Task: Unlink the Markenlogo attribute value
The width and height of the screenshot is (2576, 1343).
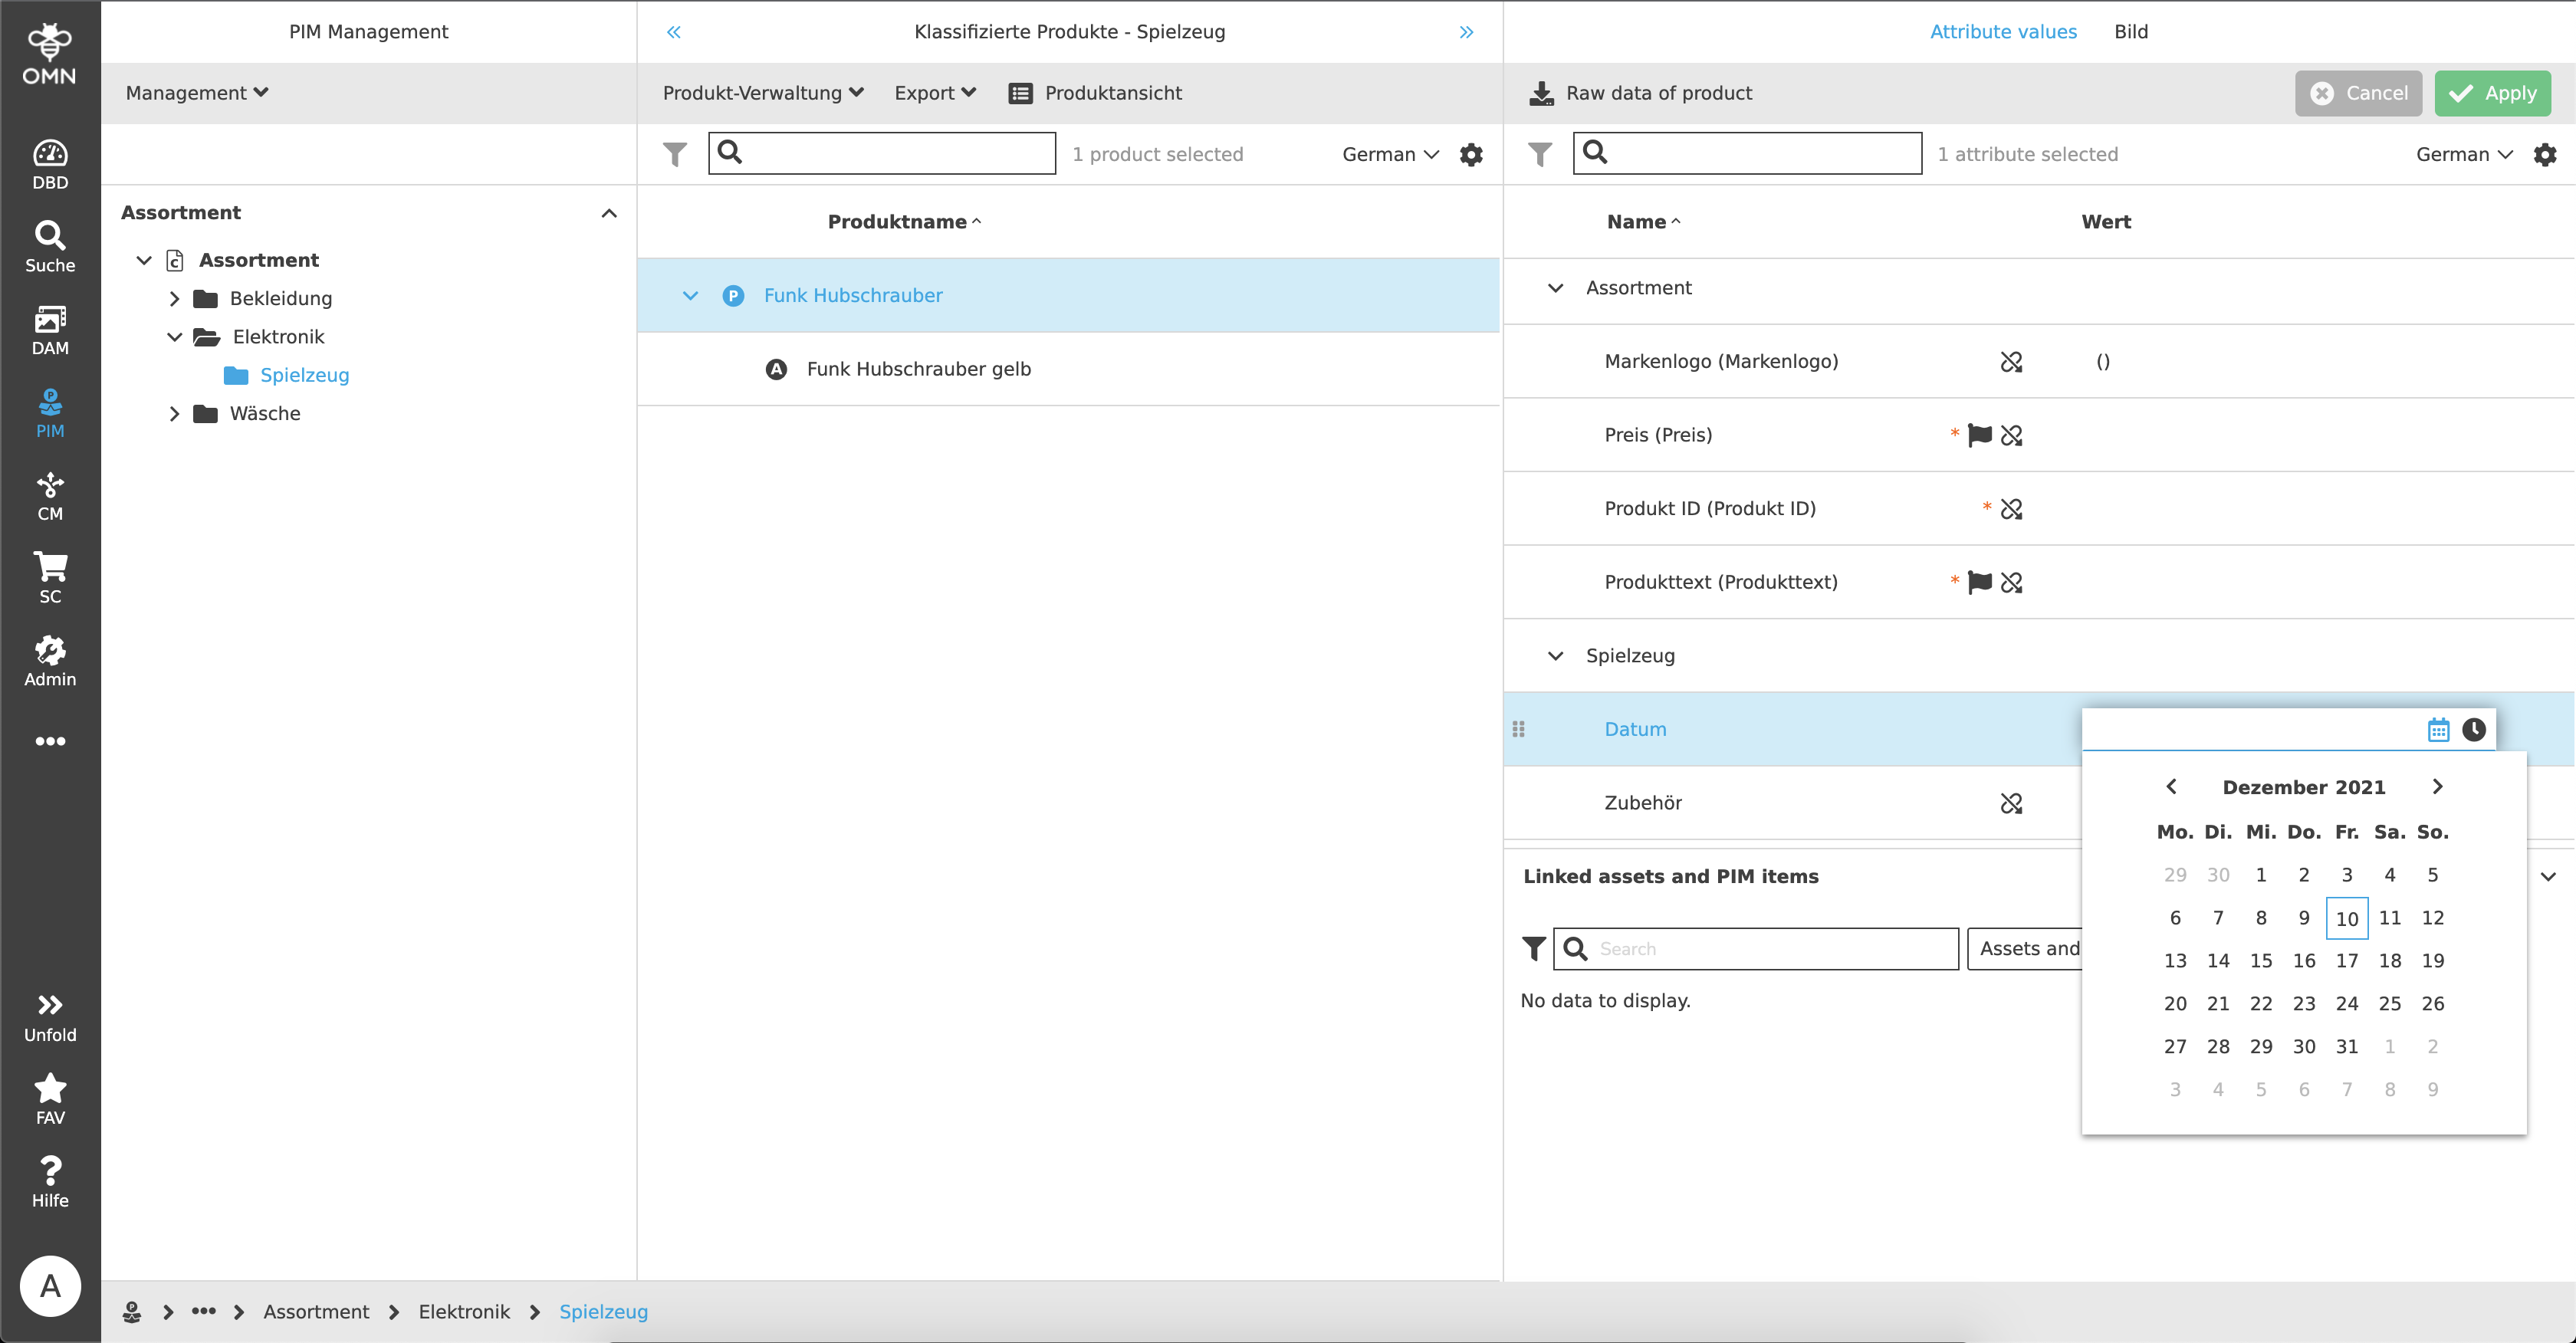Action: click(2012, 361)
